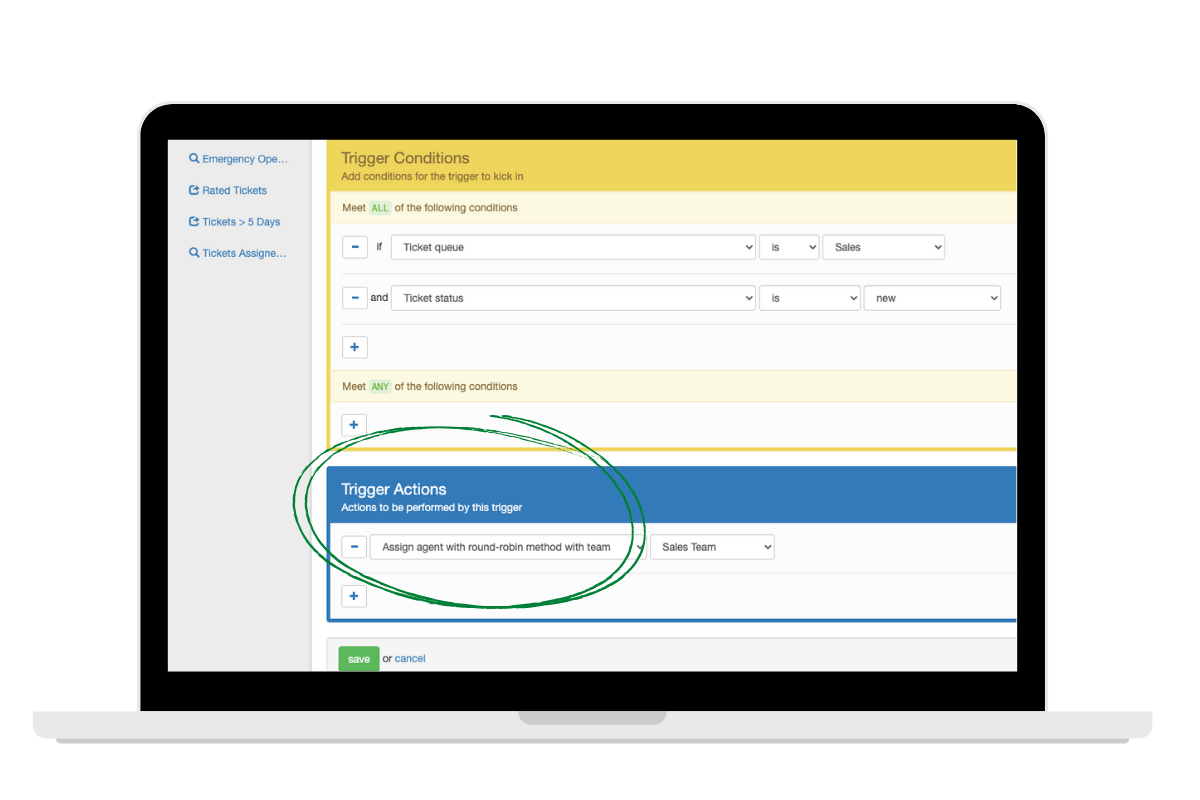The image size is (1200, 800).
Task: Remove the Ticket status condition with minus button
Action: [355, 298]
